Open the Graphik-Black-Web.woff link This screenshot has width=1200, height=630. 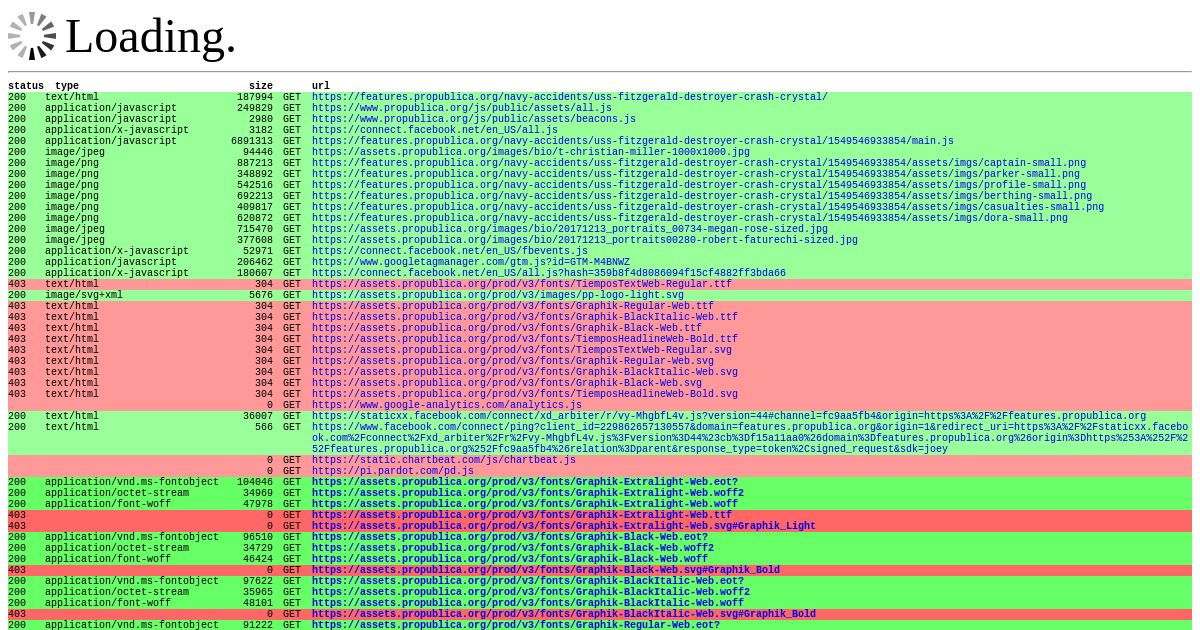click(510, 559)
